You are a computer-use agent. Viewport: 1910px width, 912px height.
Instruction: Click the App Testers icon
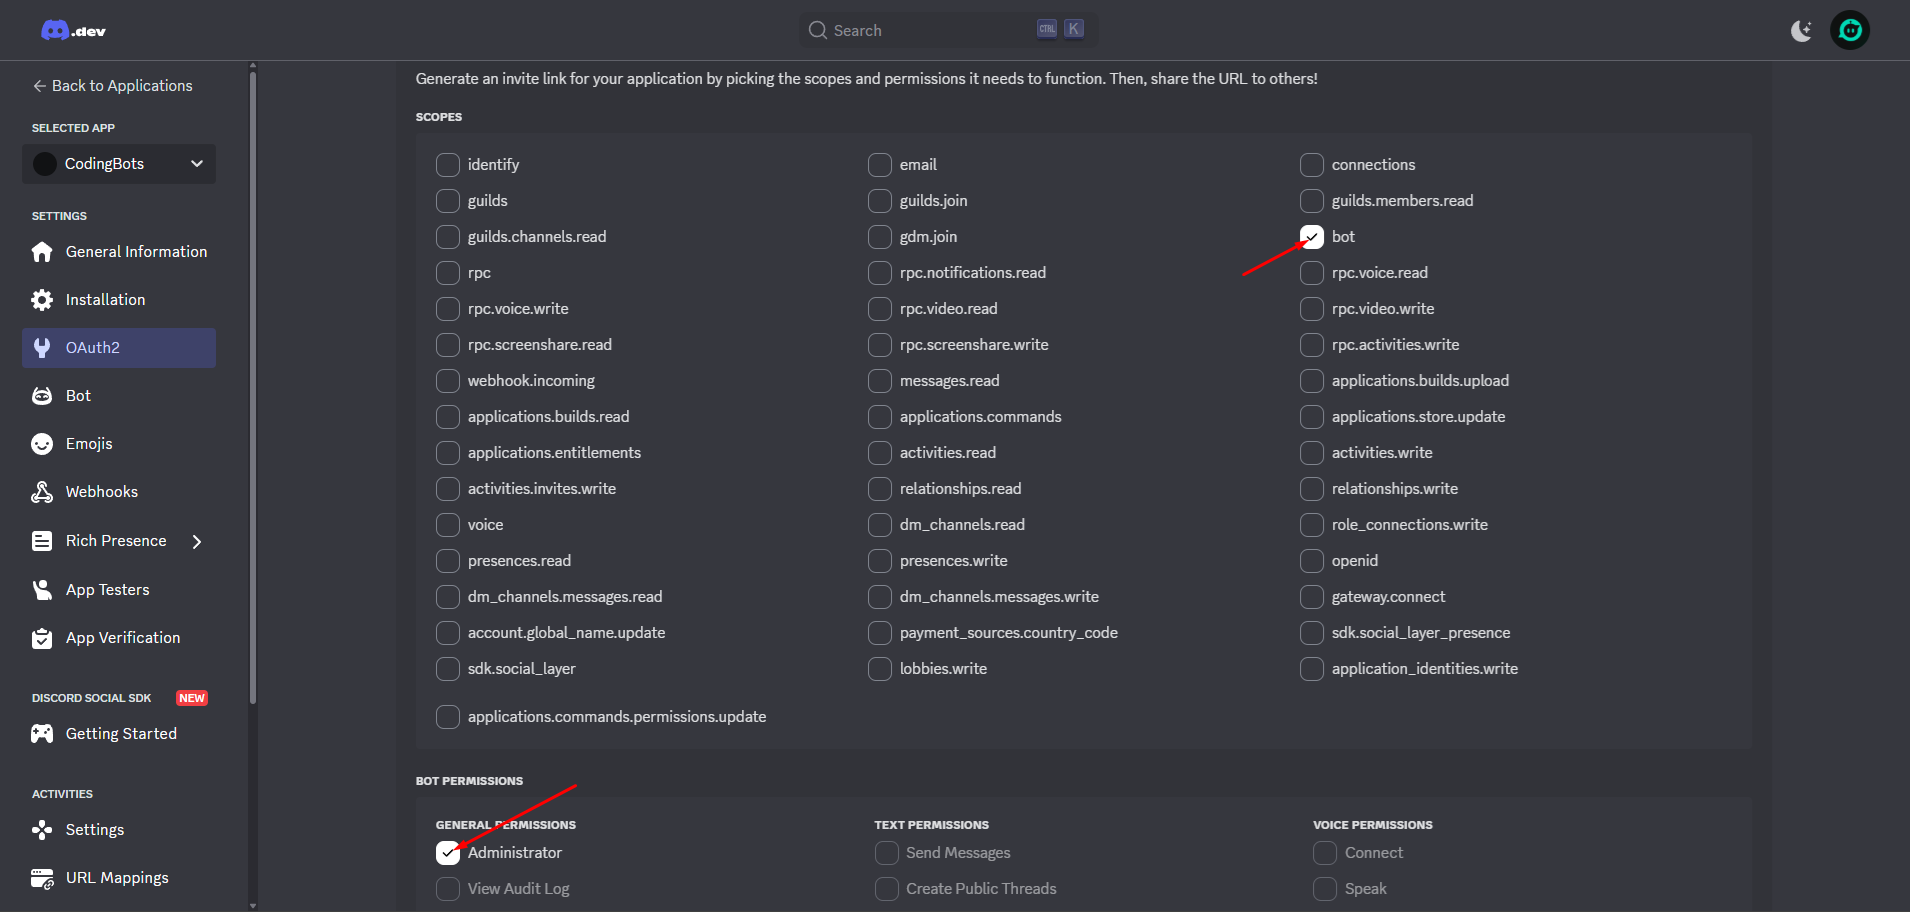[42, 590]
